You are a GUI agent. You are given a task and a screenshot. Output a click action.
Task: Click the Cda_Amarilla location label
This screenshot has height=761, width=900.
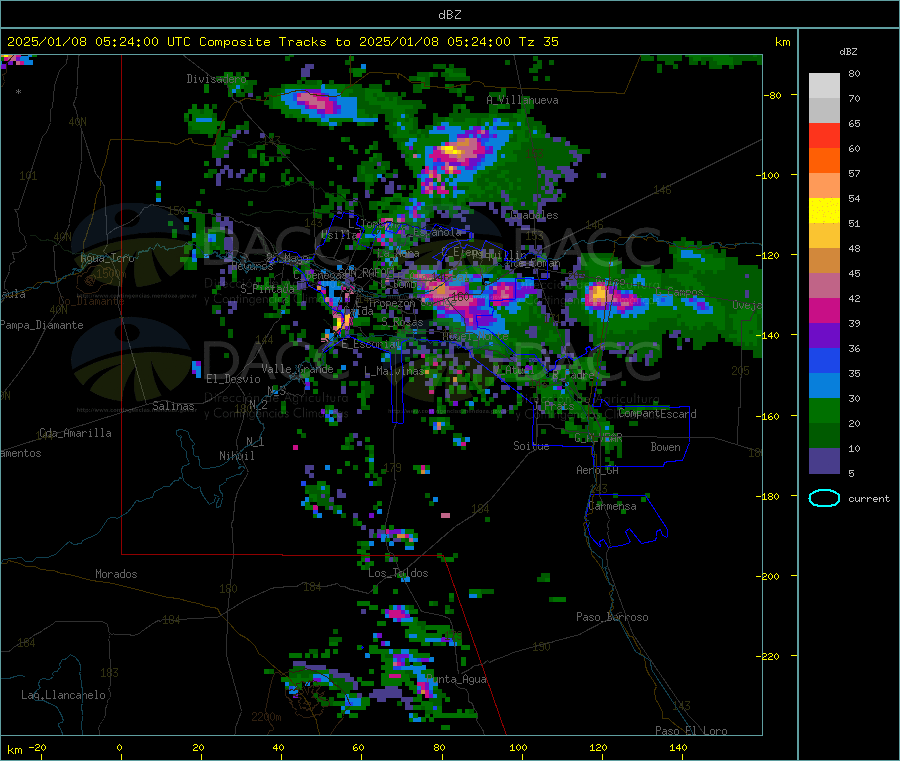[75, 433]
